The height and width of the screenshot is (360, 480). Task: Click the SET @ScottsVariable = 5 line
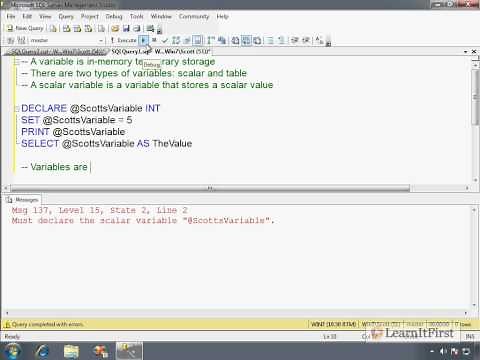(77, 120)
